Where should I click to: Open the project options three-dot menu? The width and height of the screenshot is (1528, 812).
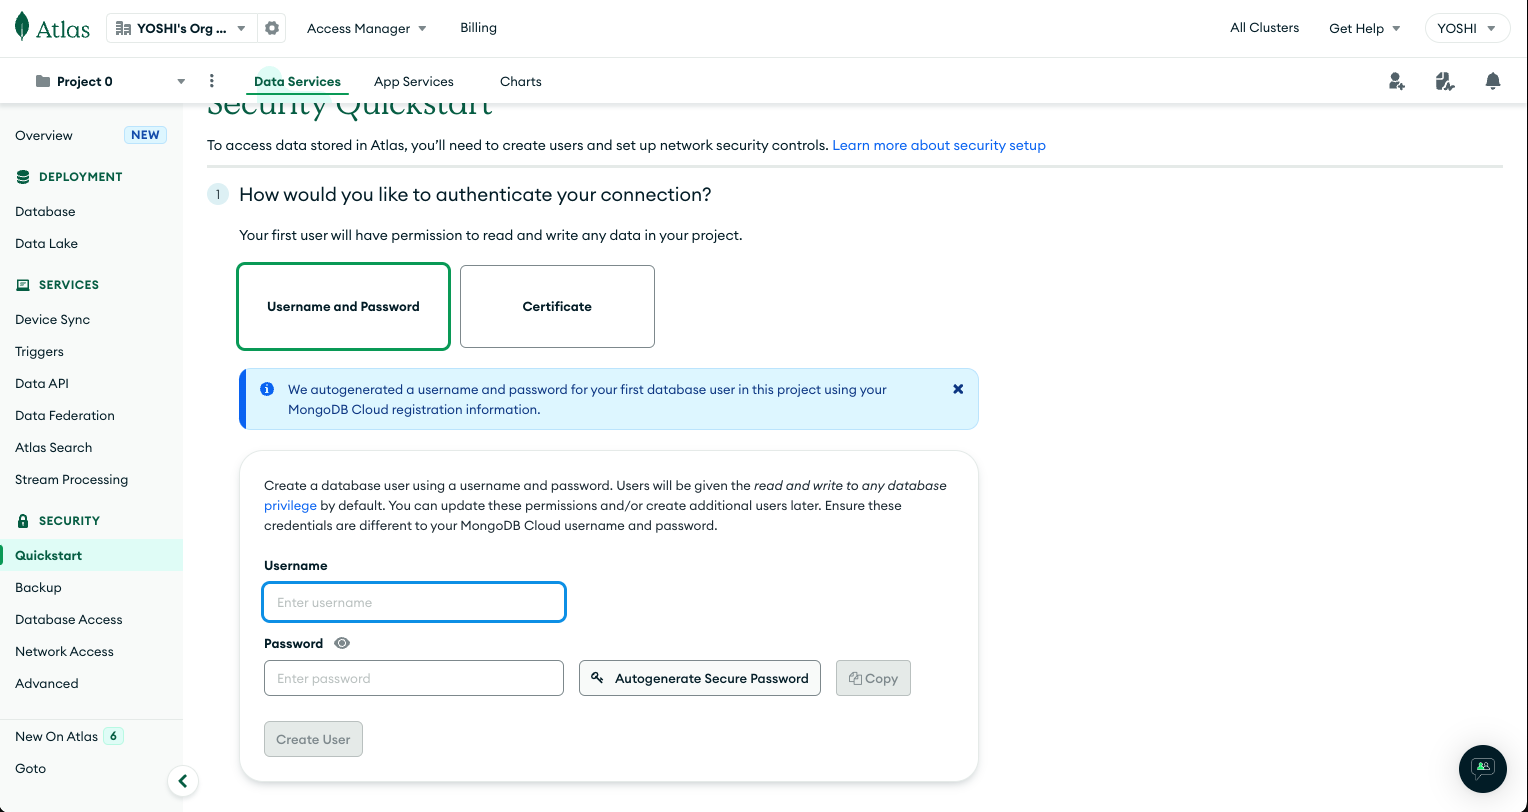pyautogui.click(x=211, y=81)
